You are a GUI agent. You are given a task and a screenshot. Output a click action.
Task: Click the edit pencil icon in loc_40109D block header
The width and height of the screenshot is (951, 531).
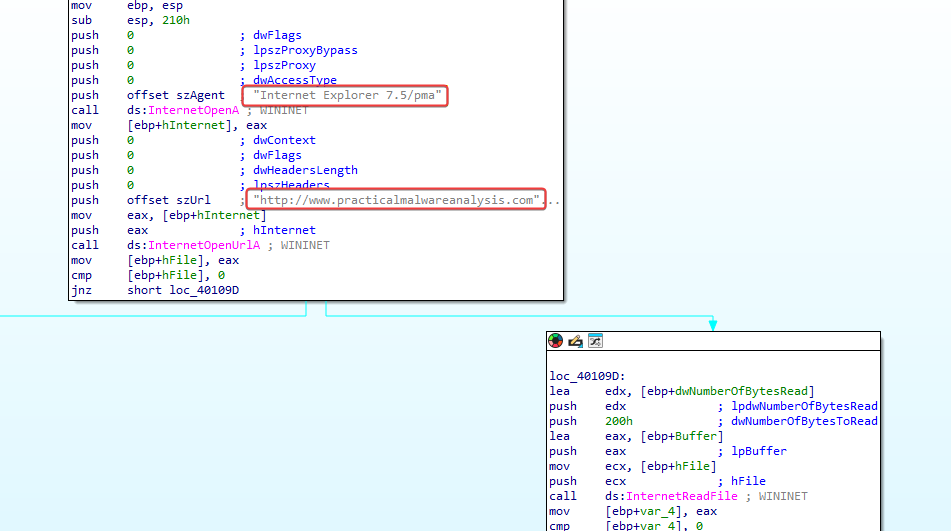point(576,341)
